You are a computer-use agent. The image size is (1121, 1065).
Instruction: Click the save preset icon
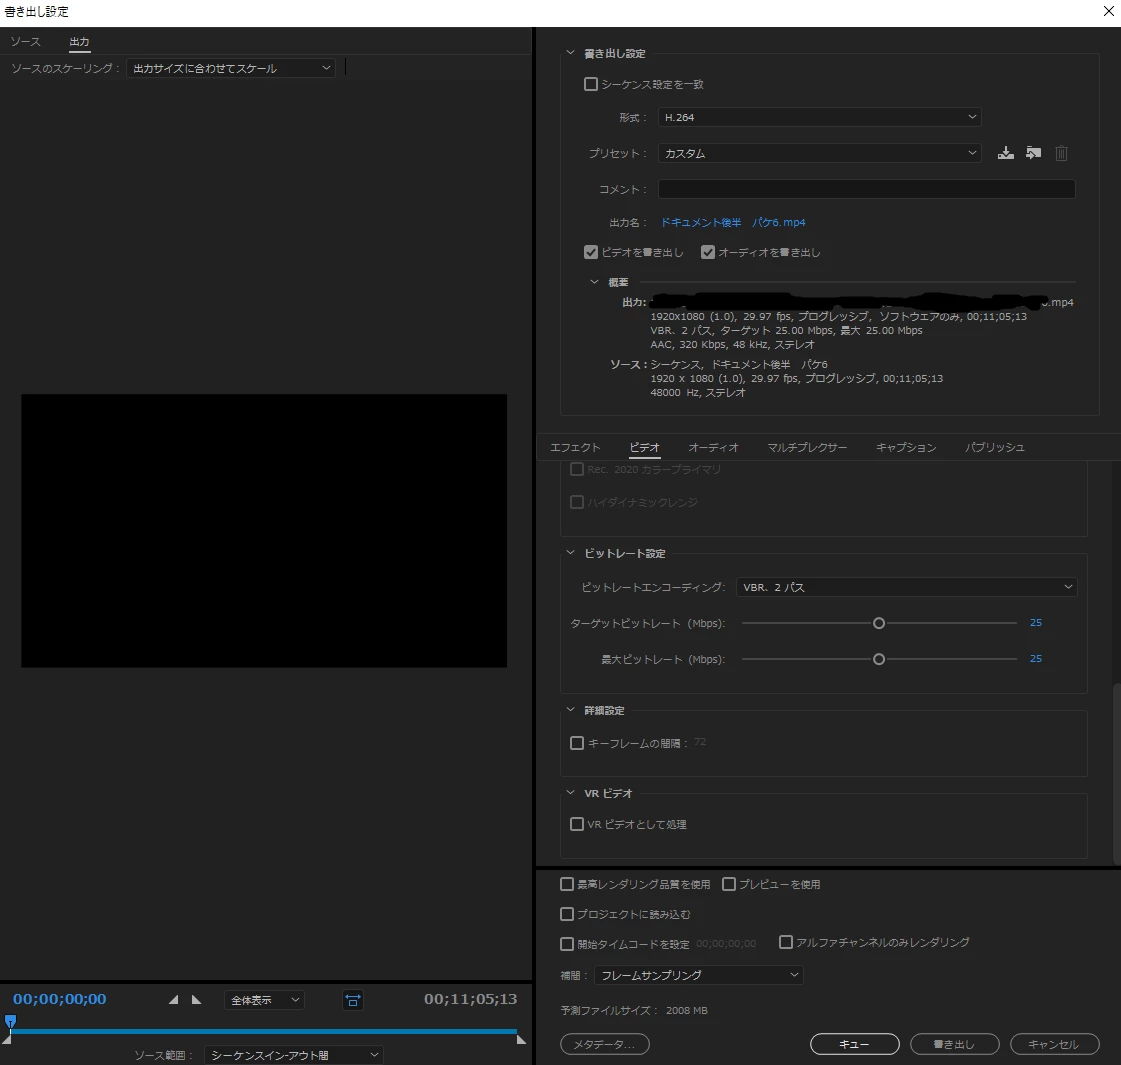pyautogui.click(x=1006, y=153)
